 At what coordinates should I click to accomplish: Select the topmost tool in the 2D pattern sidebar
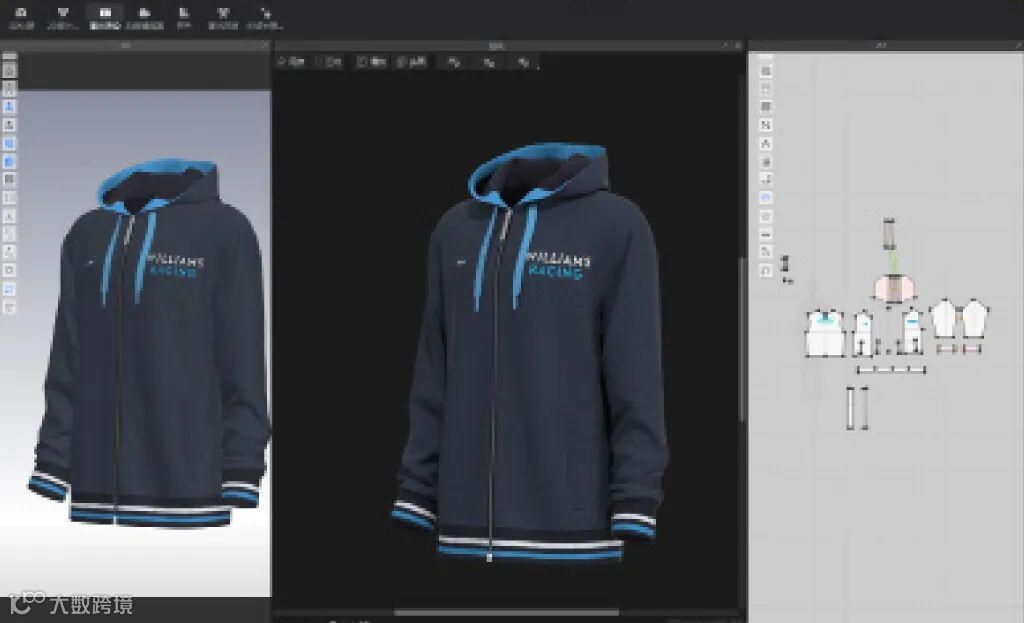[766, 71]
